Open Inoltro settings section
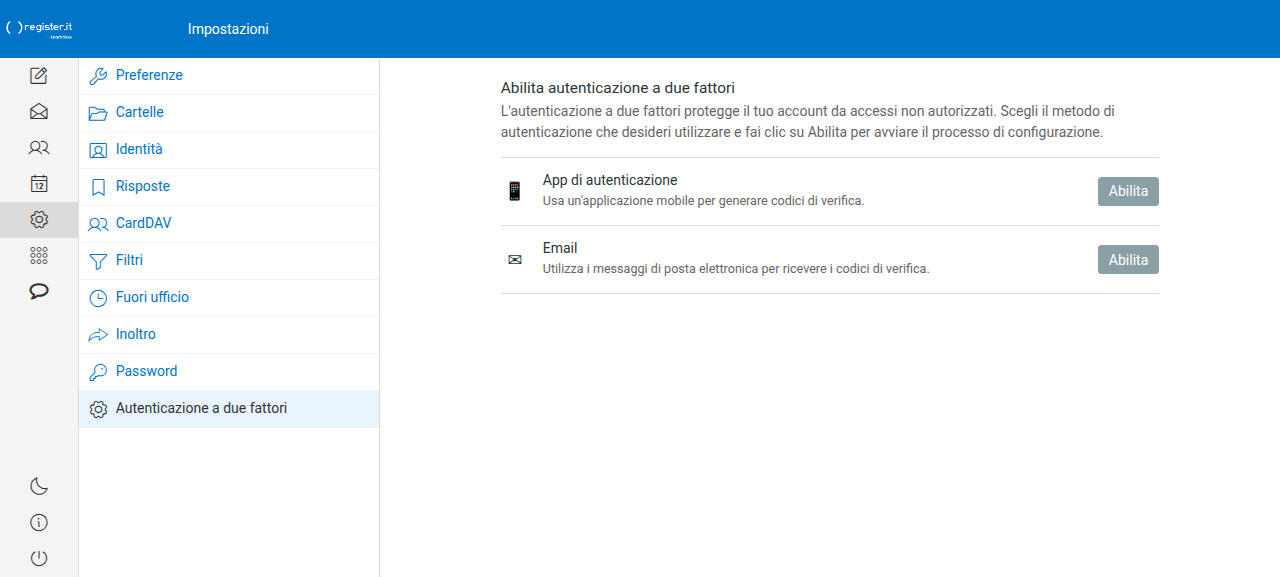1280x577 pixels. click(229, 335)
